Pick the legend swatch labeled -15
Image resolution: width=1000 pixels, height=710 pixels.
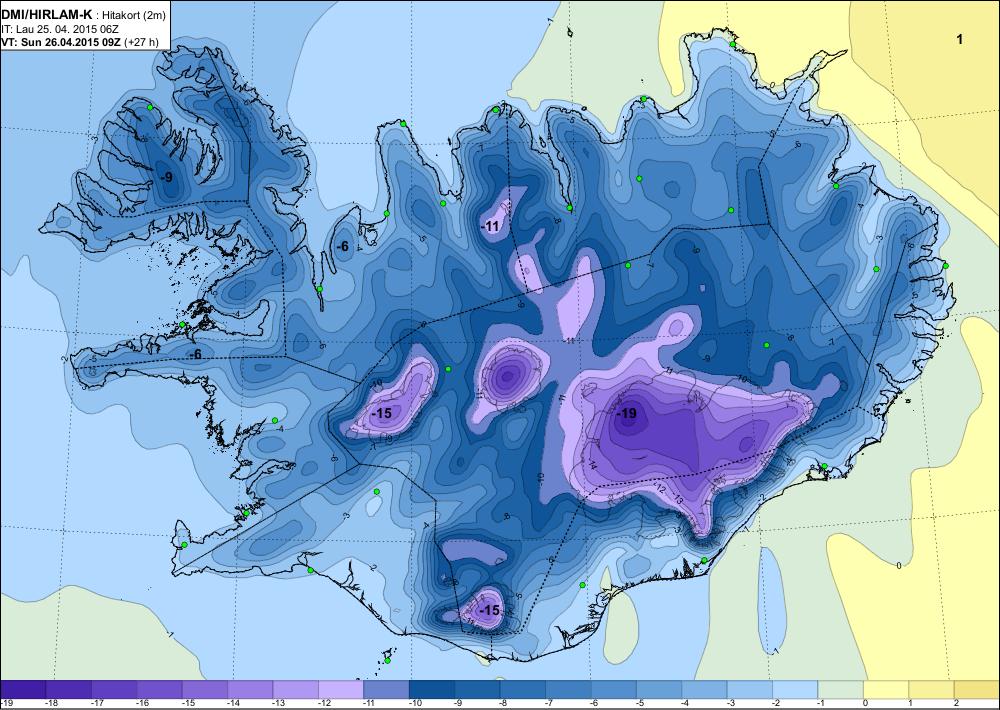click(205, 690)
